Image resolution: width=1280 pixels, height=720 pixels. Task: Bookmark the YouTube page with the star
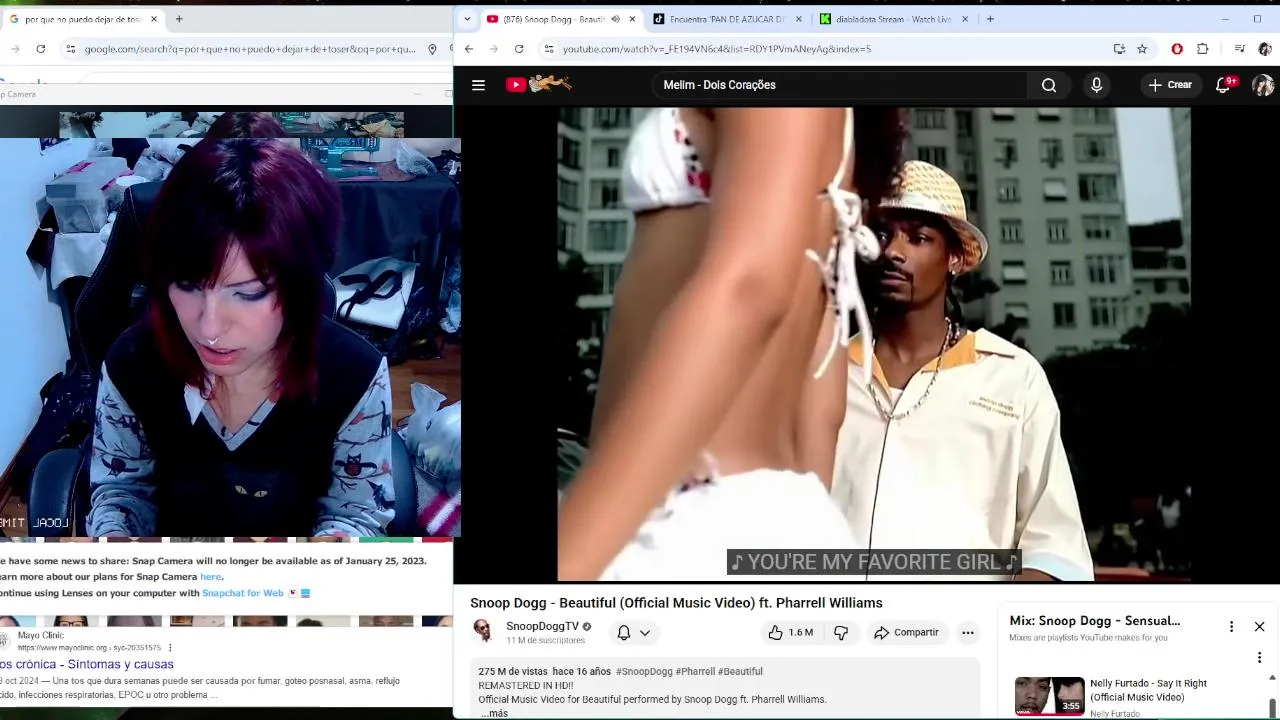(x=1142, y=48)
